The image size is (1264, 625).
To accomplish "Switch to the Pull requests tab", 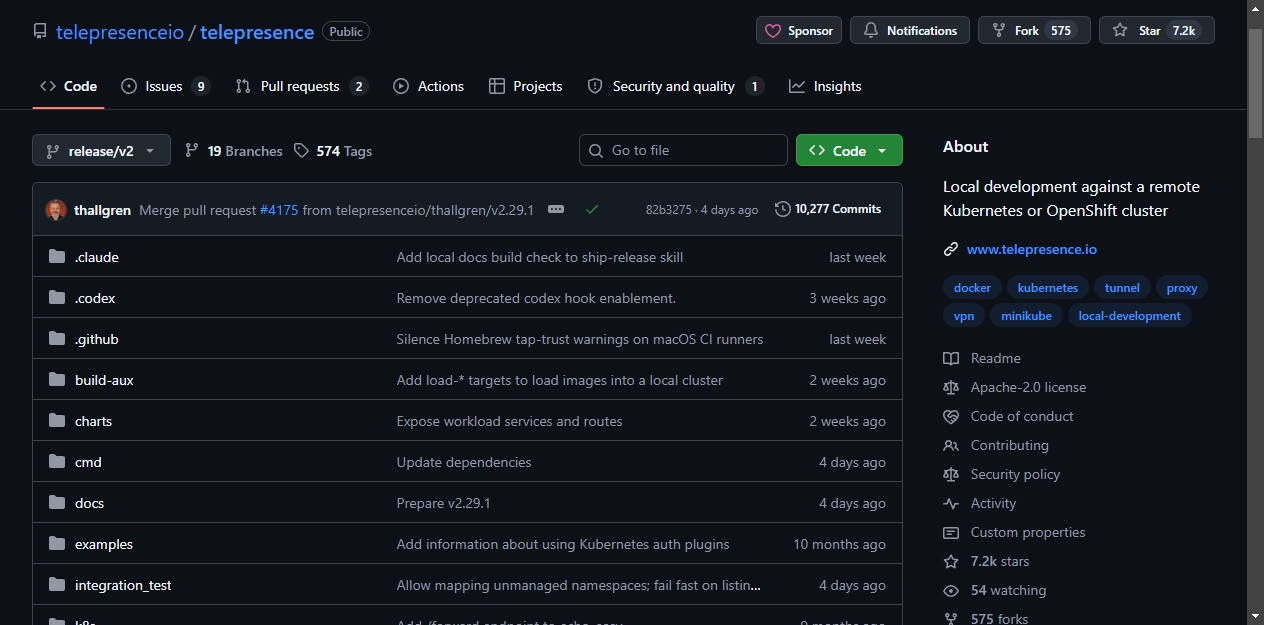I will click(301, 86).
